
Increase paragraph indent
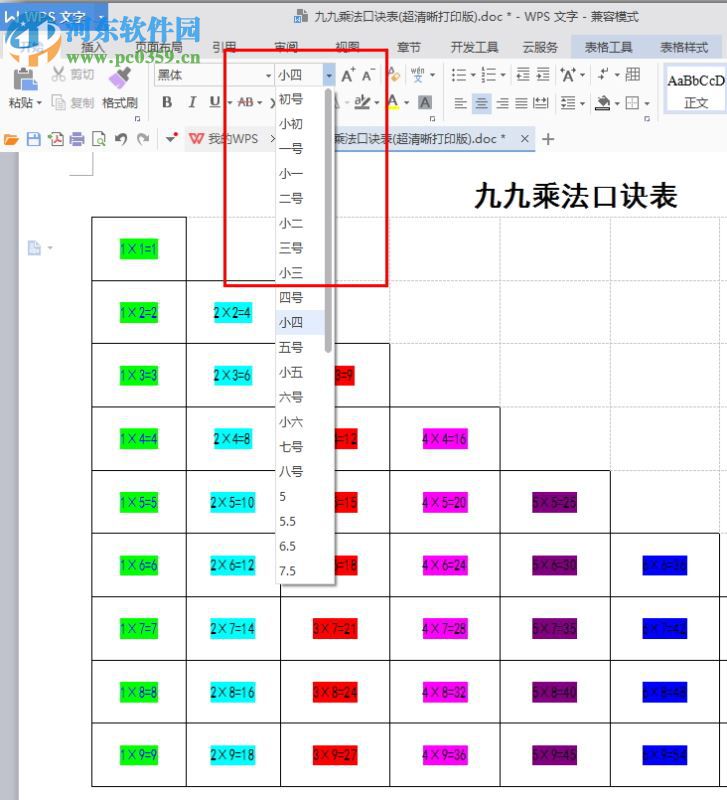coord(543,75)
